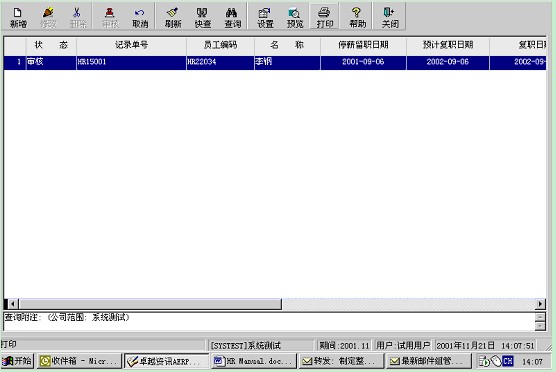Click status bar date 2001年11月21日
This screenshot has width=556, height=372.
(x=465, y=345)
